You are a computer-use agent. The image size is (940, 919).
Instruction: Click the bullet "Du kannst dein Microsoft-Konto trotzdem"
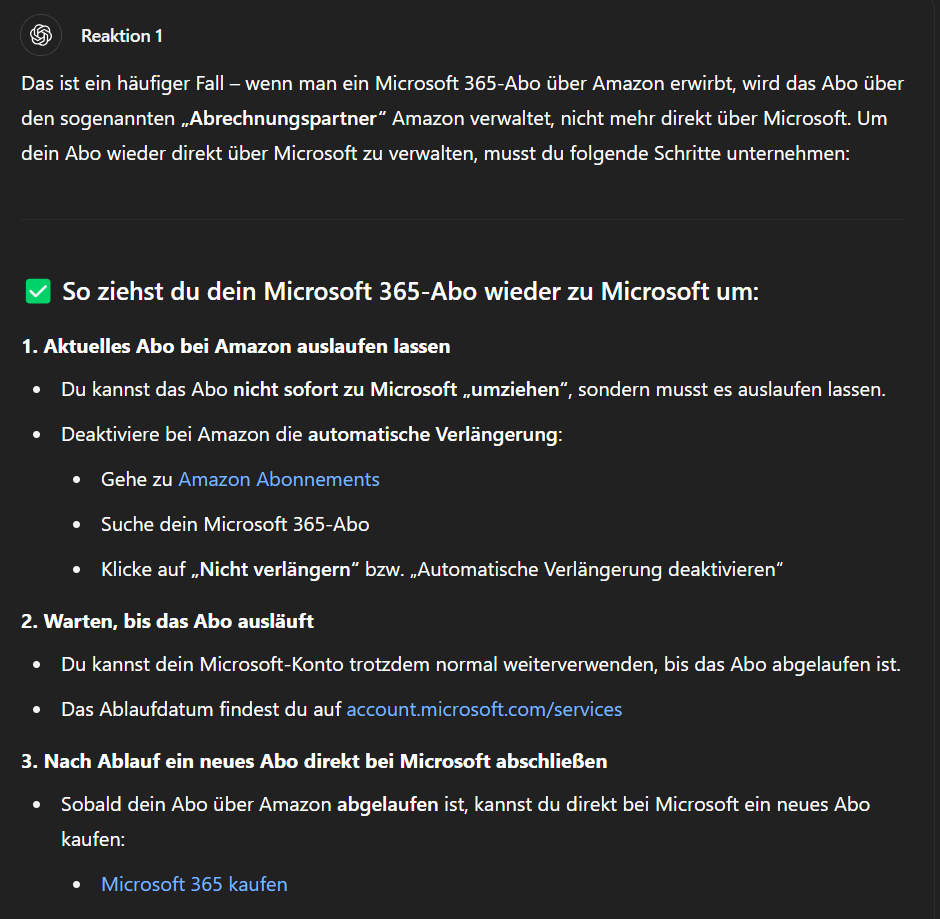(x=480, y=664)
